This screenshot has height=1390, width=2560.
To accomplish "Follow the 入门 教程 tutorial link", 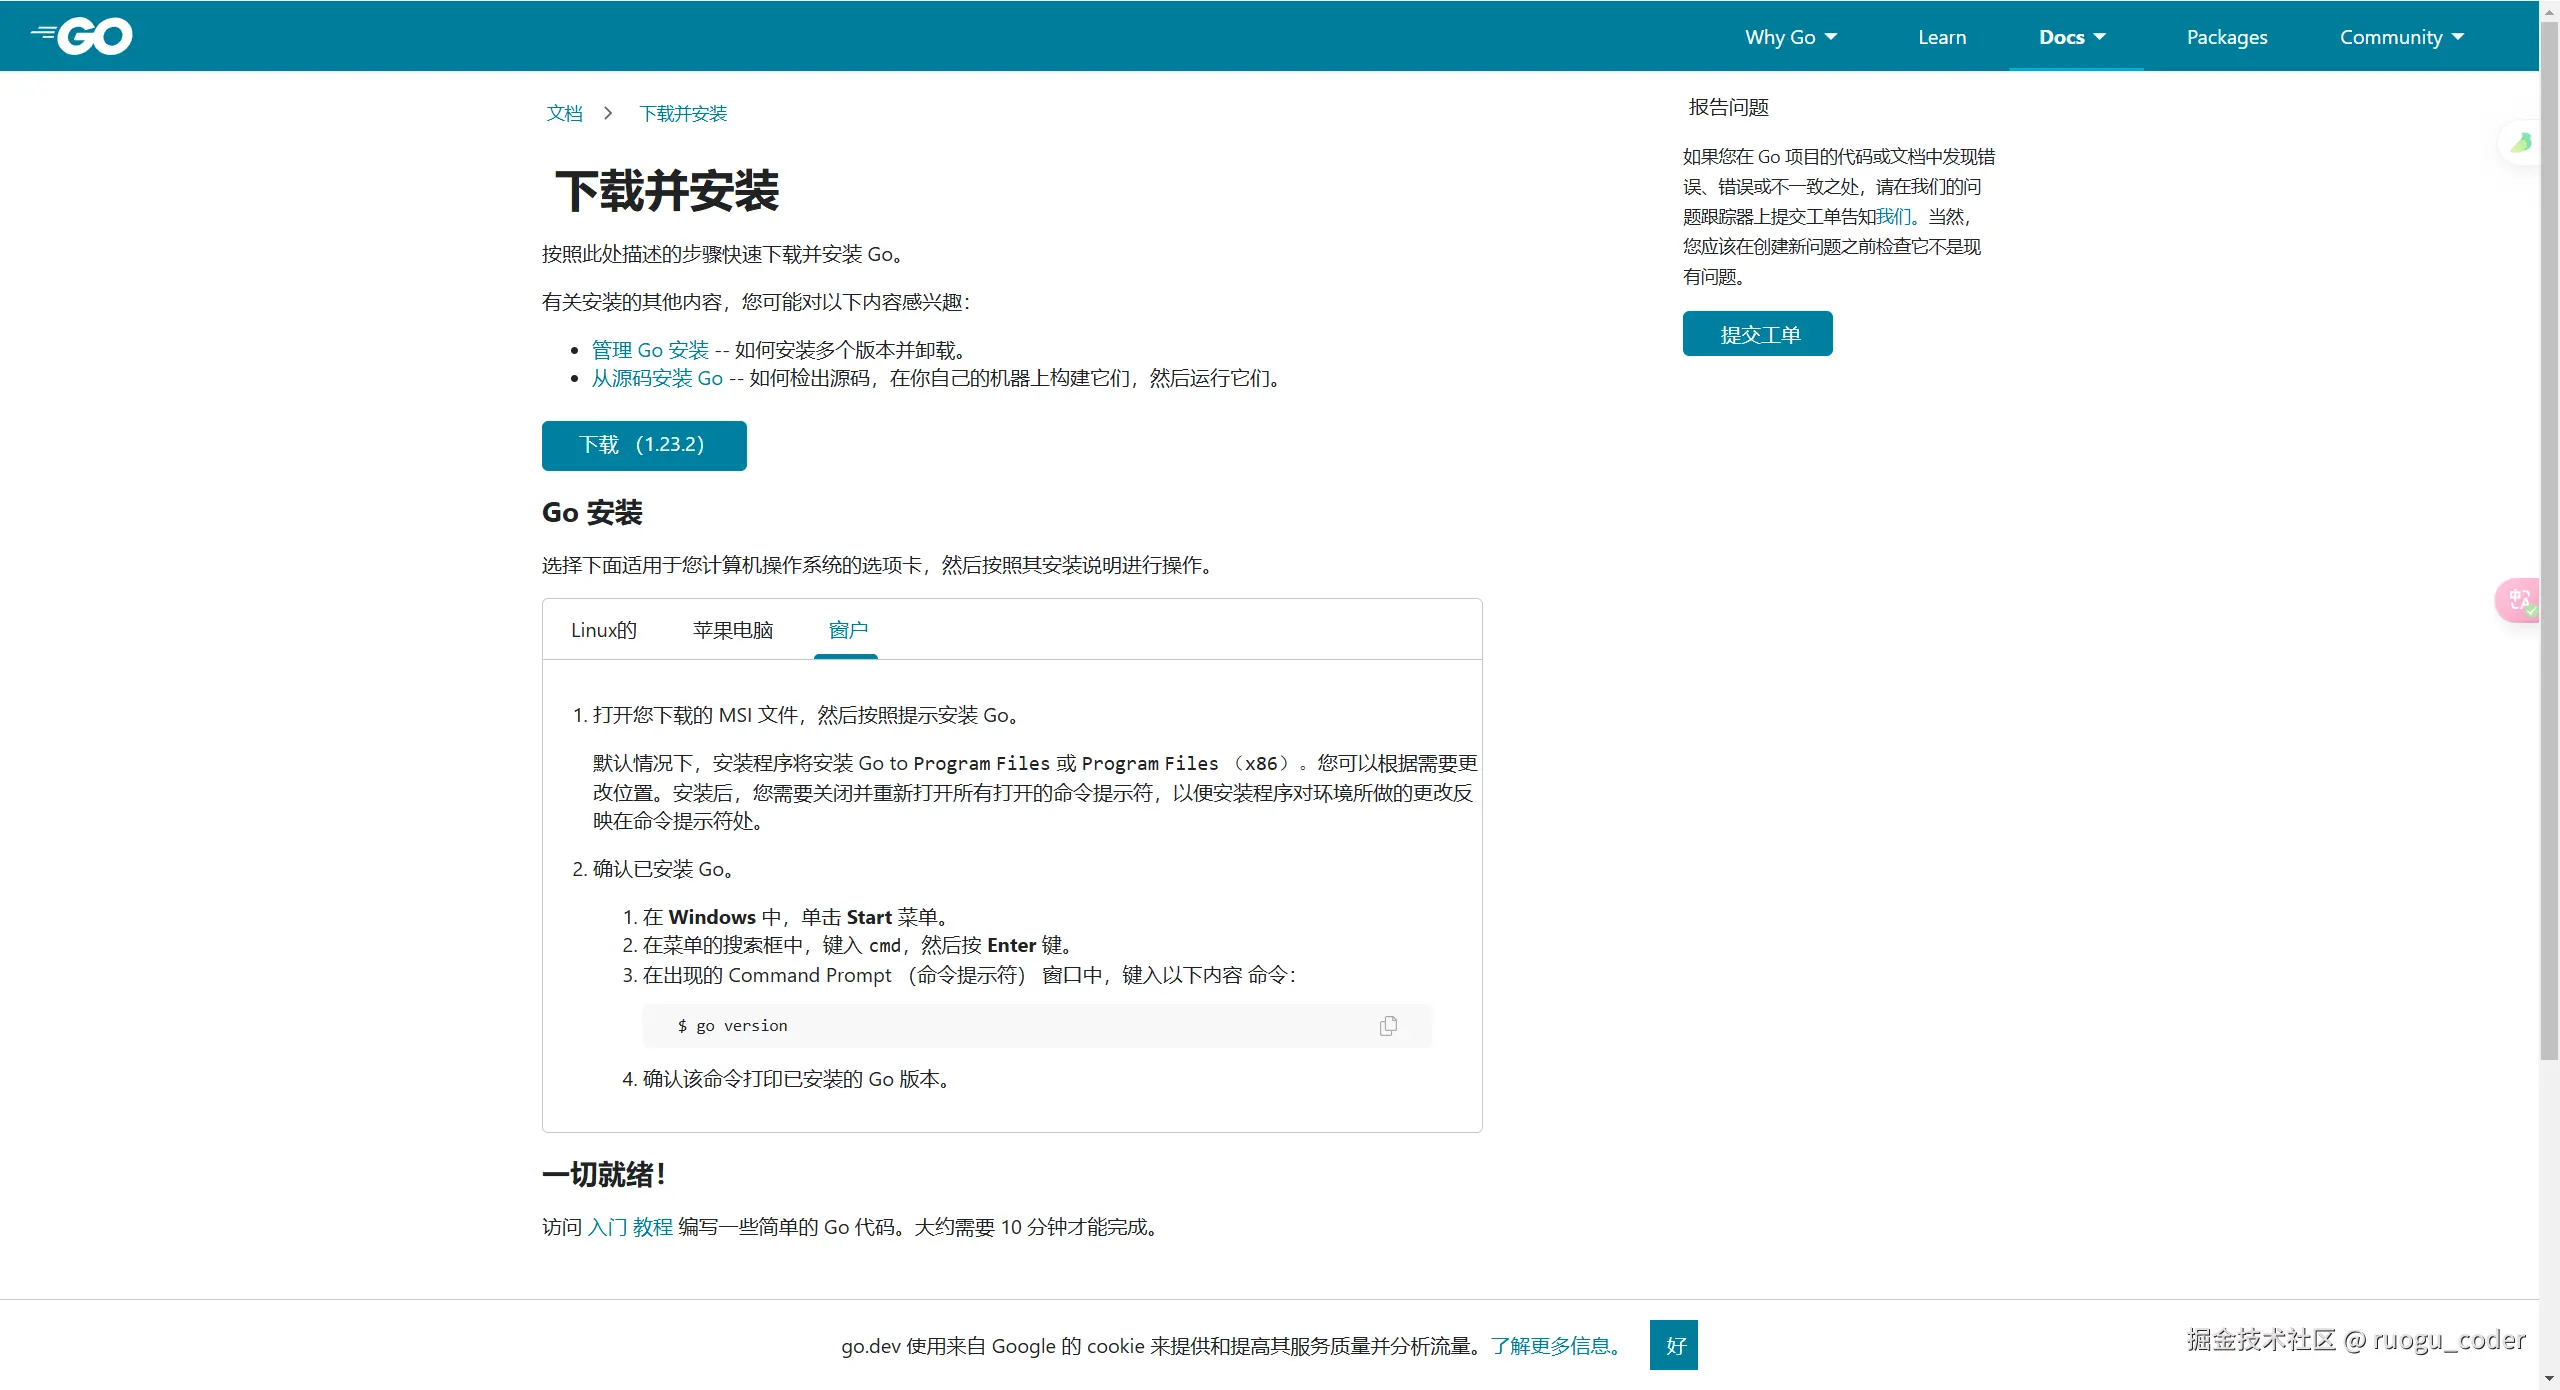I will tap(630, 1227).
